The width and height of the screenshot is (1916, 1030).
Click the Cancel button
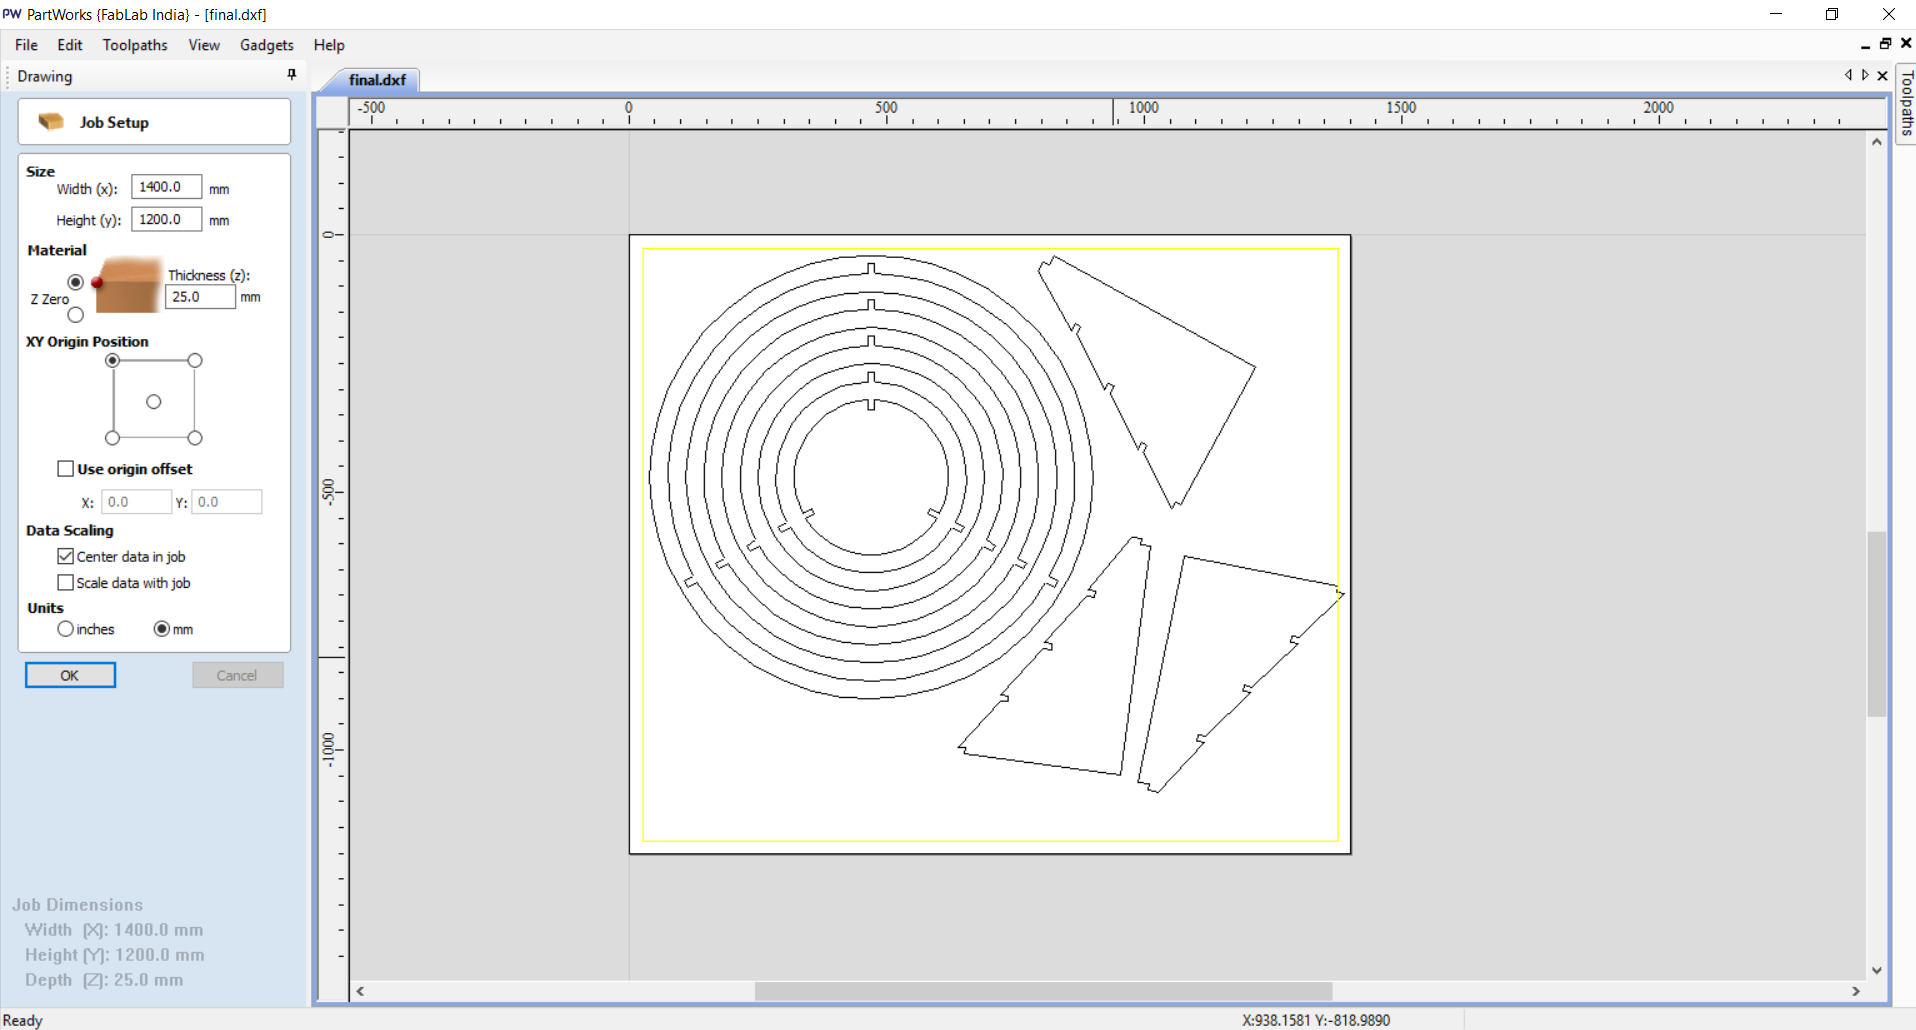(237, 675)
